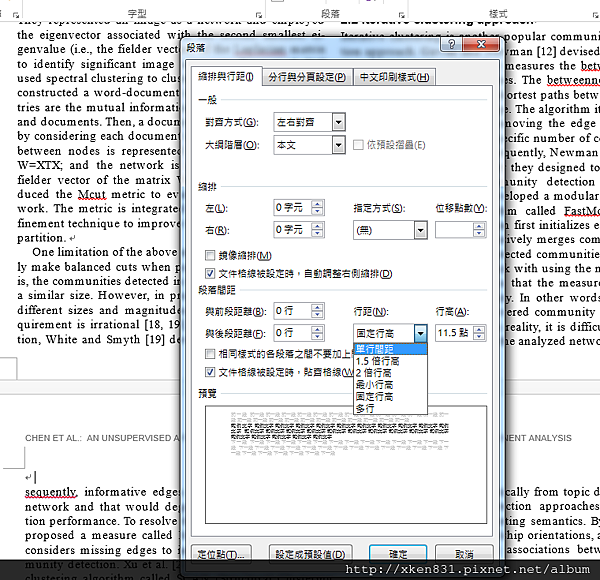Enable the 鏡像縮排 checkbox
600x580 pixels.
tap(210, 255)
